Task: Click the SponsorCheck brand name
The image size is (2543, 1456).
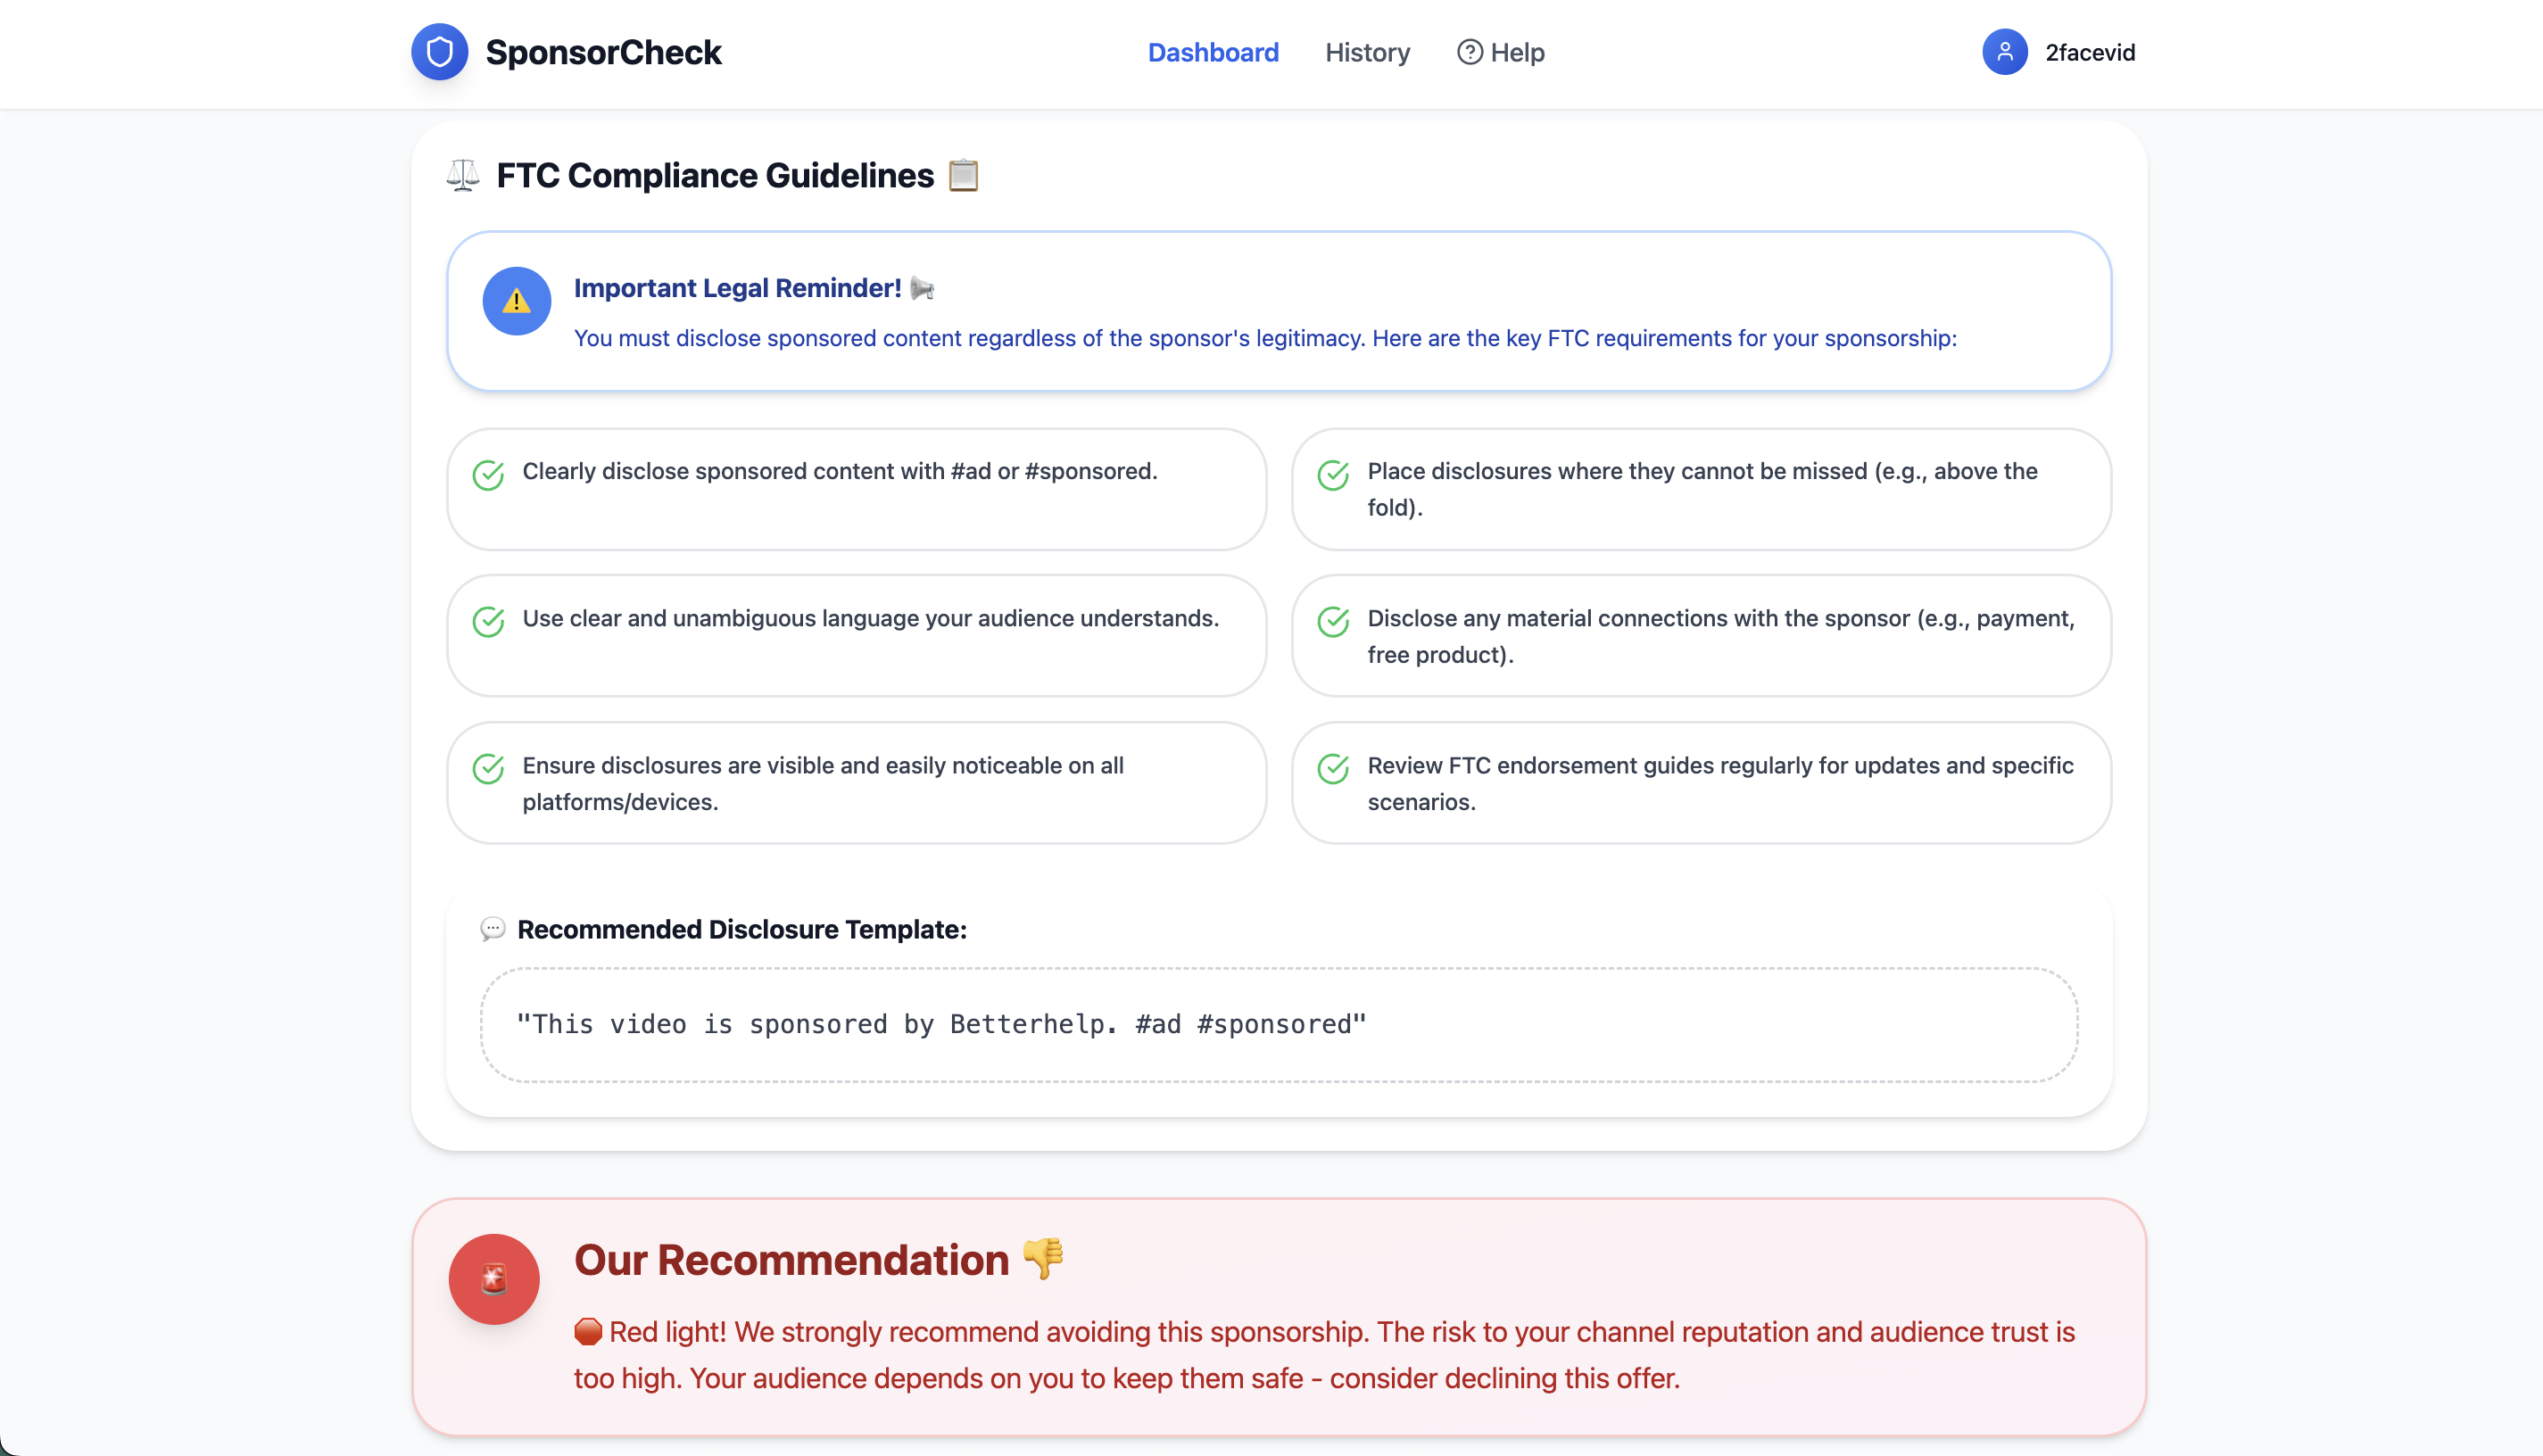Action: tap(603, 52)
